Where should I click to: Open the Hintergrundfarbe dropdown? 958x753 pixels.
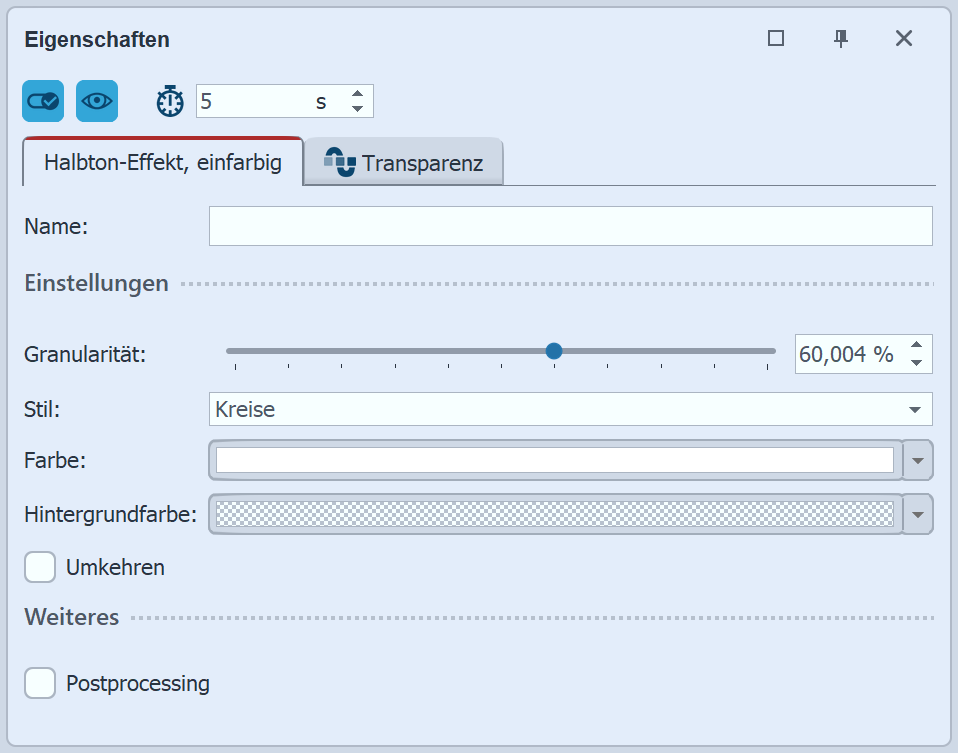pyautogui.click(x=919, y=514)
